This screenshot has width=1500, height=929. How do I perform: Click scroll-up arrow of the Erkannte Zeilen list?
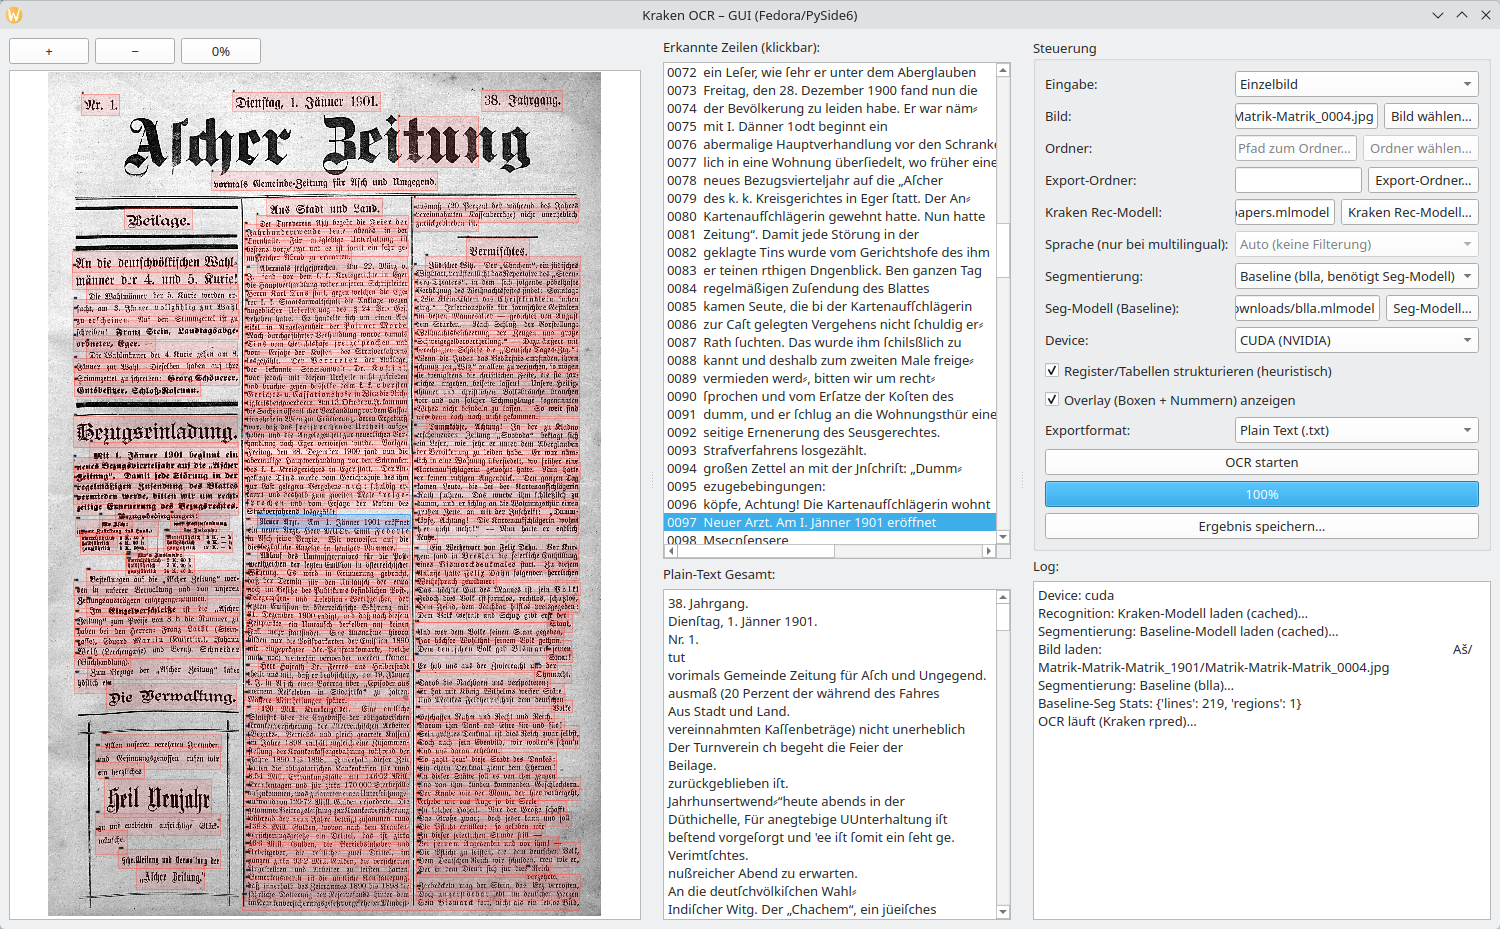pyautogui.click(x=1003, y=70)
